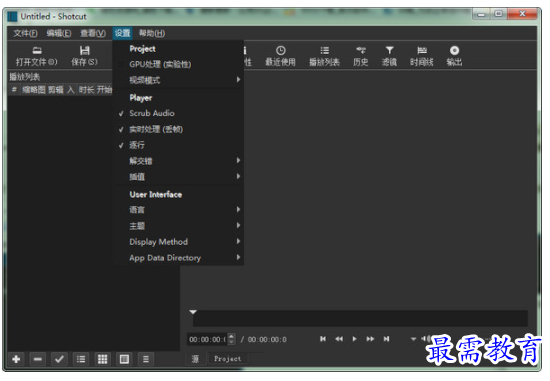
Task: Close the open 设置 Settings menu
Action: tap(122, 33)
